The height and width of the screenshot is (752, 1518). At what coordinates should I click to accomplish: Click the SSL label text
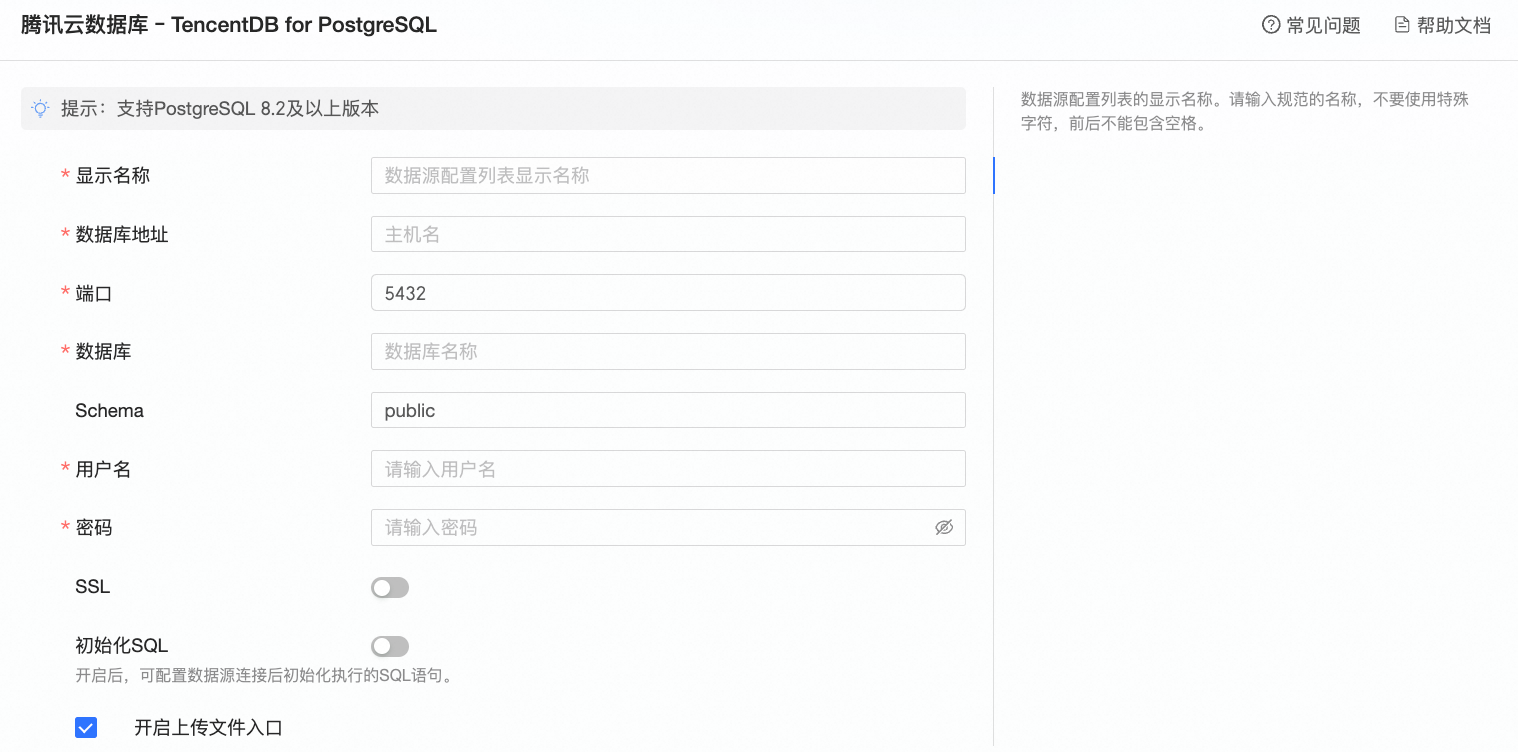click(x=92, y=587)
